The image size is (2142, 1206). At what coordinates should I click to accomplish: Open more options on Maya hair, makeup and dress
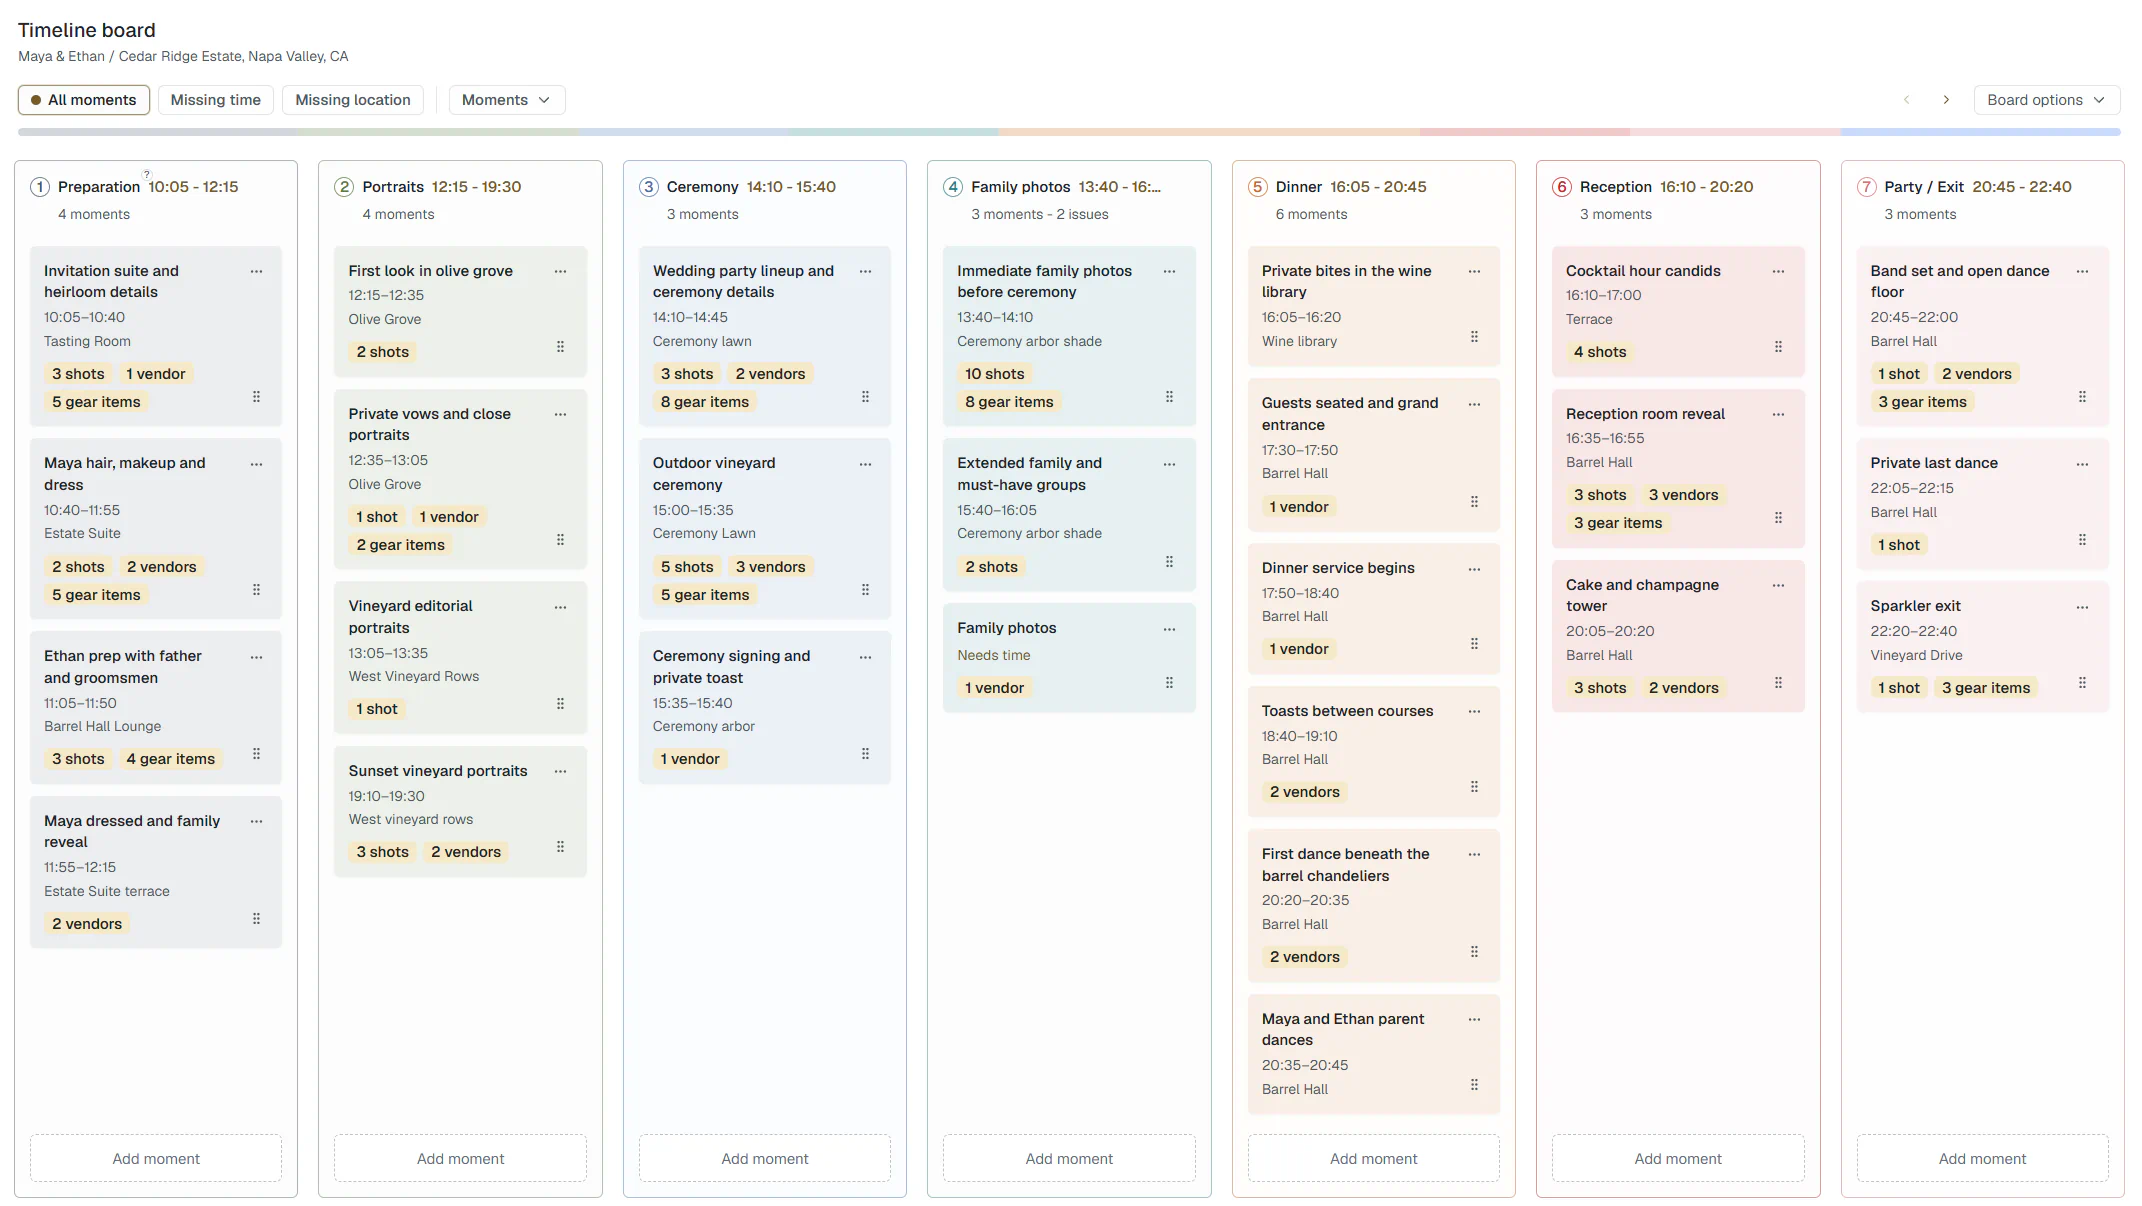tap(256, 464)
